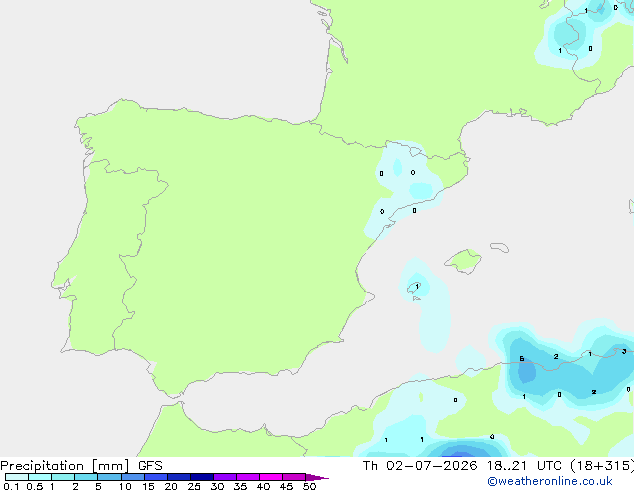Select the 25–30 mm legend swatch
The height and width of the screenshot is (490, 634).
[202, 477]
